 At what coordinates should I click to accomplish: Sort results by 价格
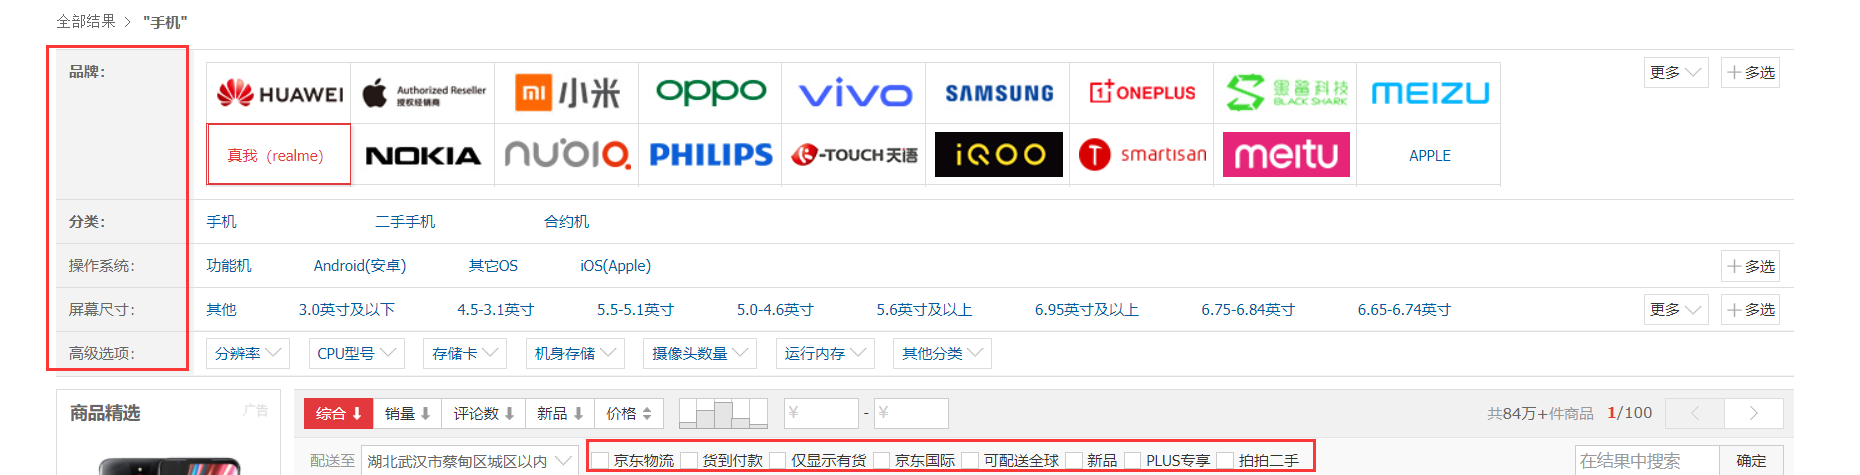pyautogui.click(x=630, y=413)
